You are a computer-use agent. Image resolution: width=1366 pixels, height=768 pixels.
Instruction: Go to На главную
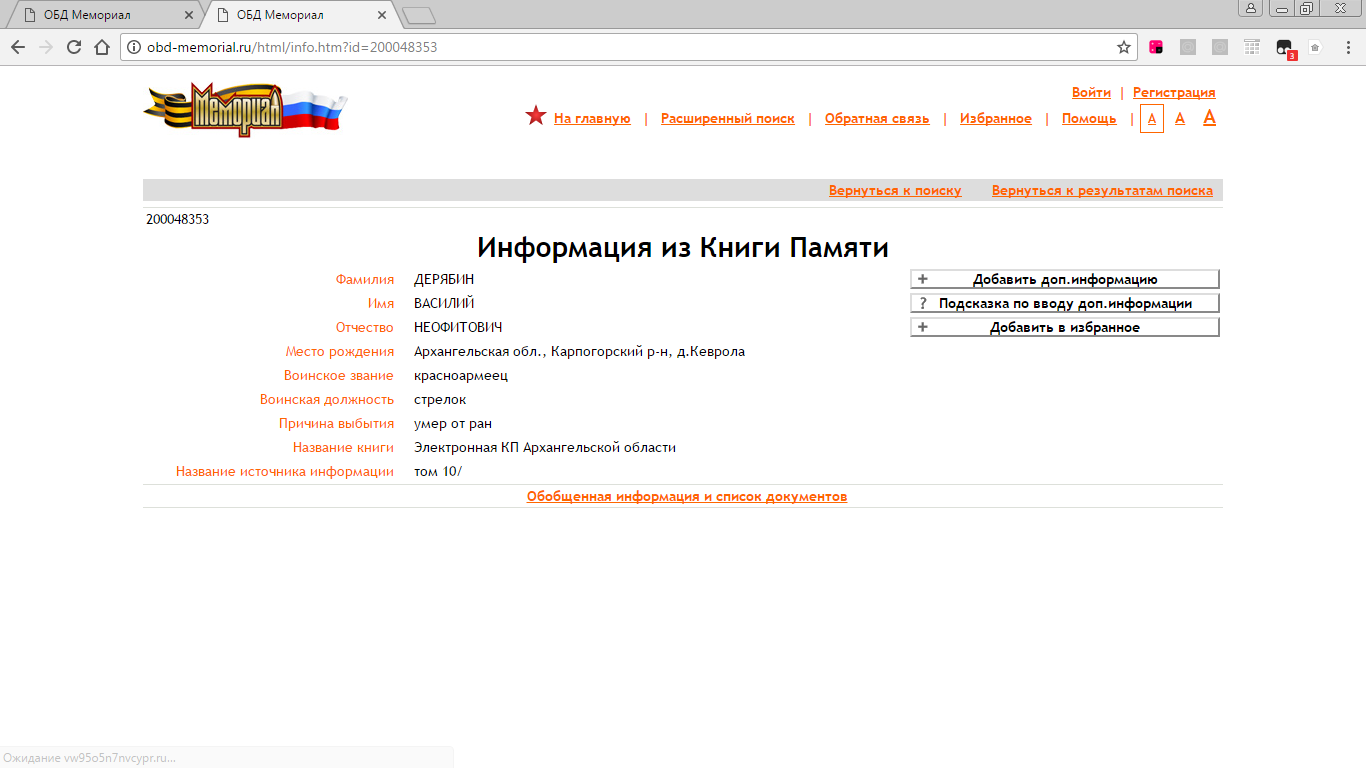[x=592, y=118]
